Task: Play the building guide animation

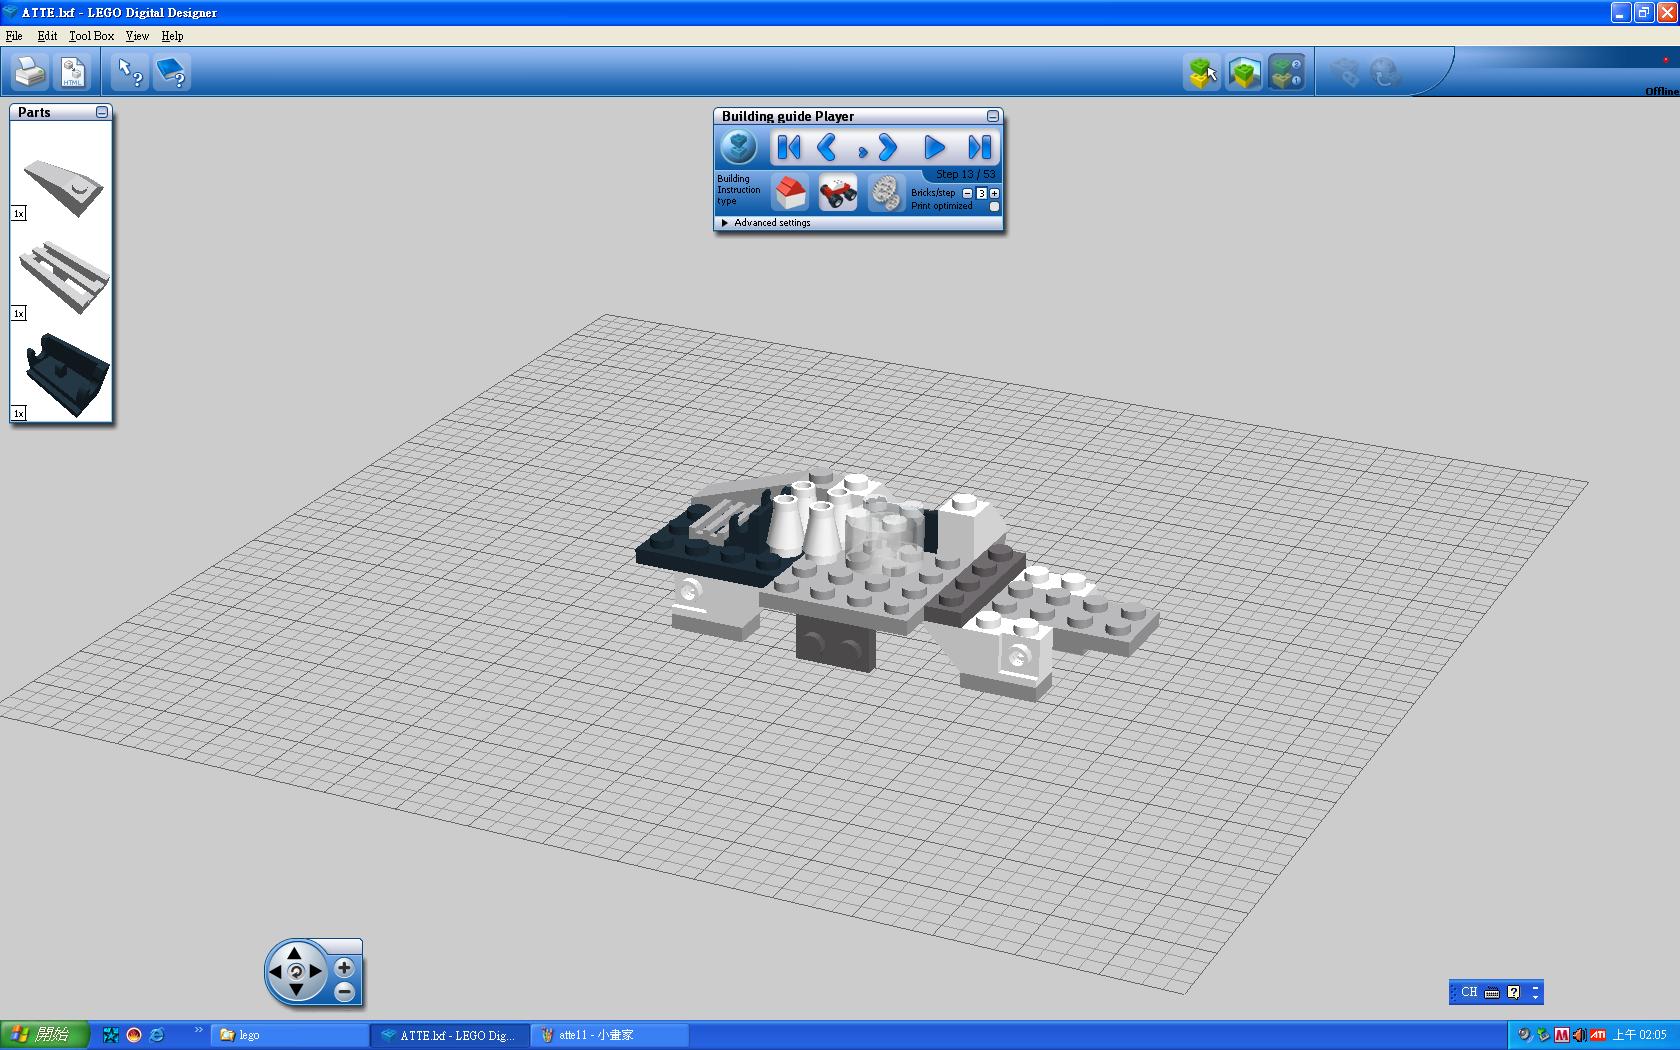Action: 934,148
